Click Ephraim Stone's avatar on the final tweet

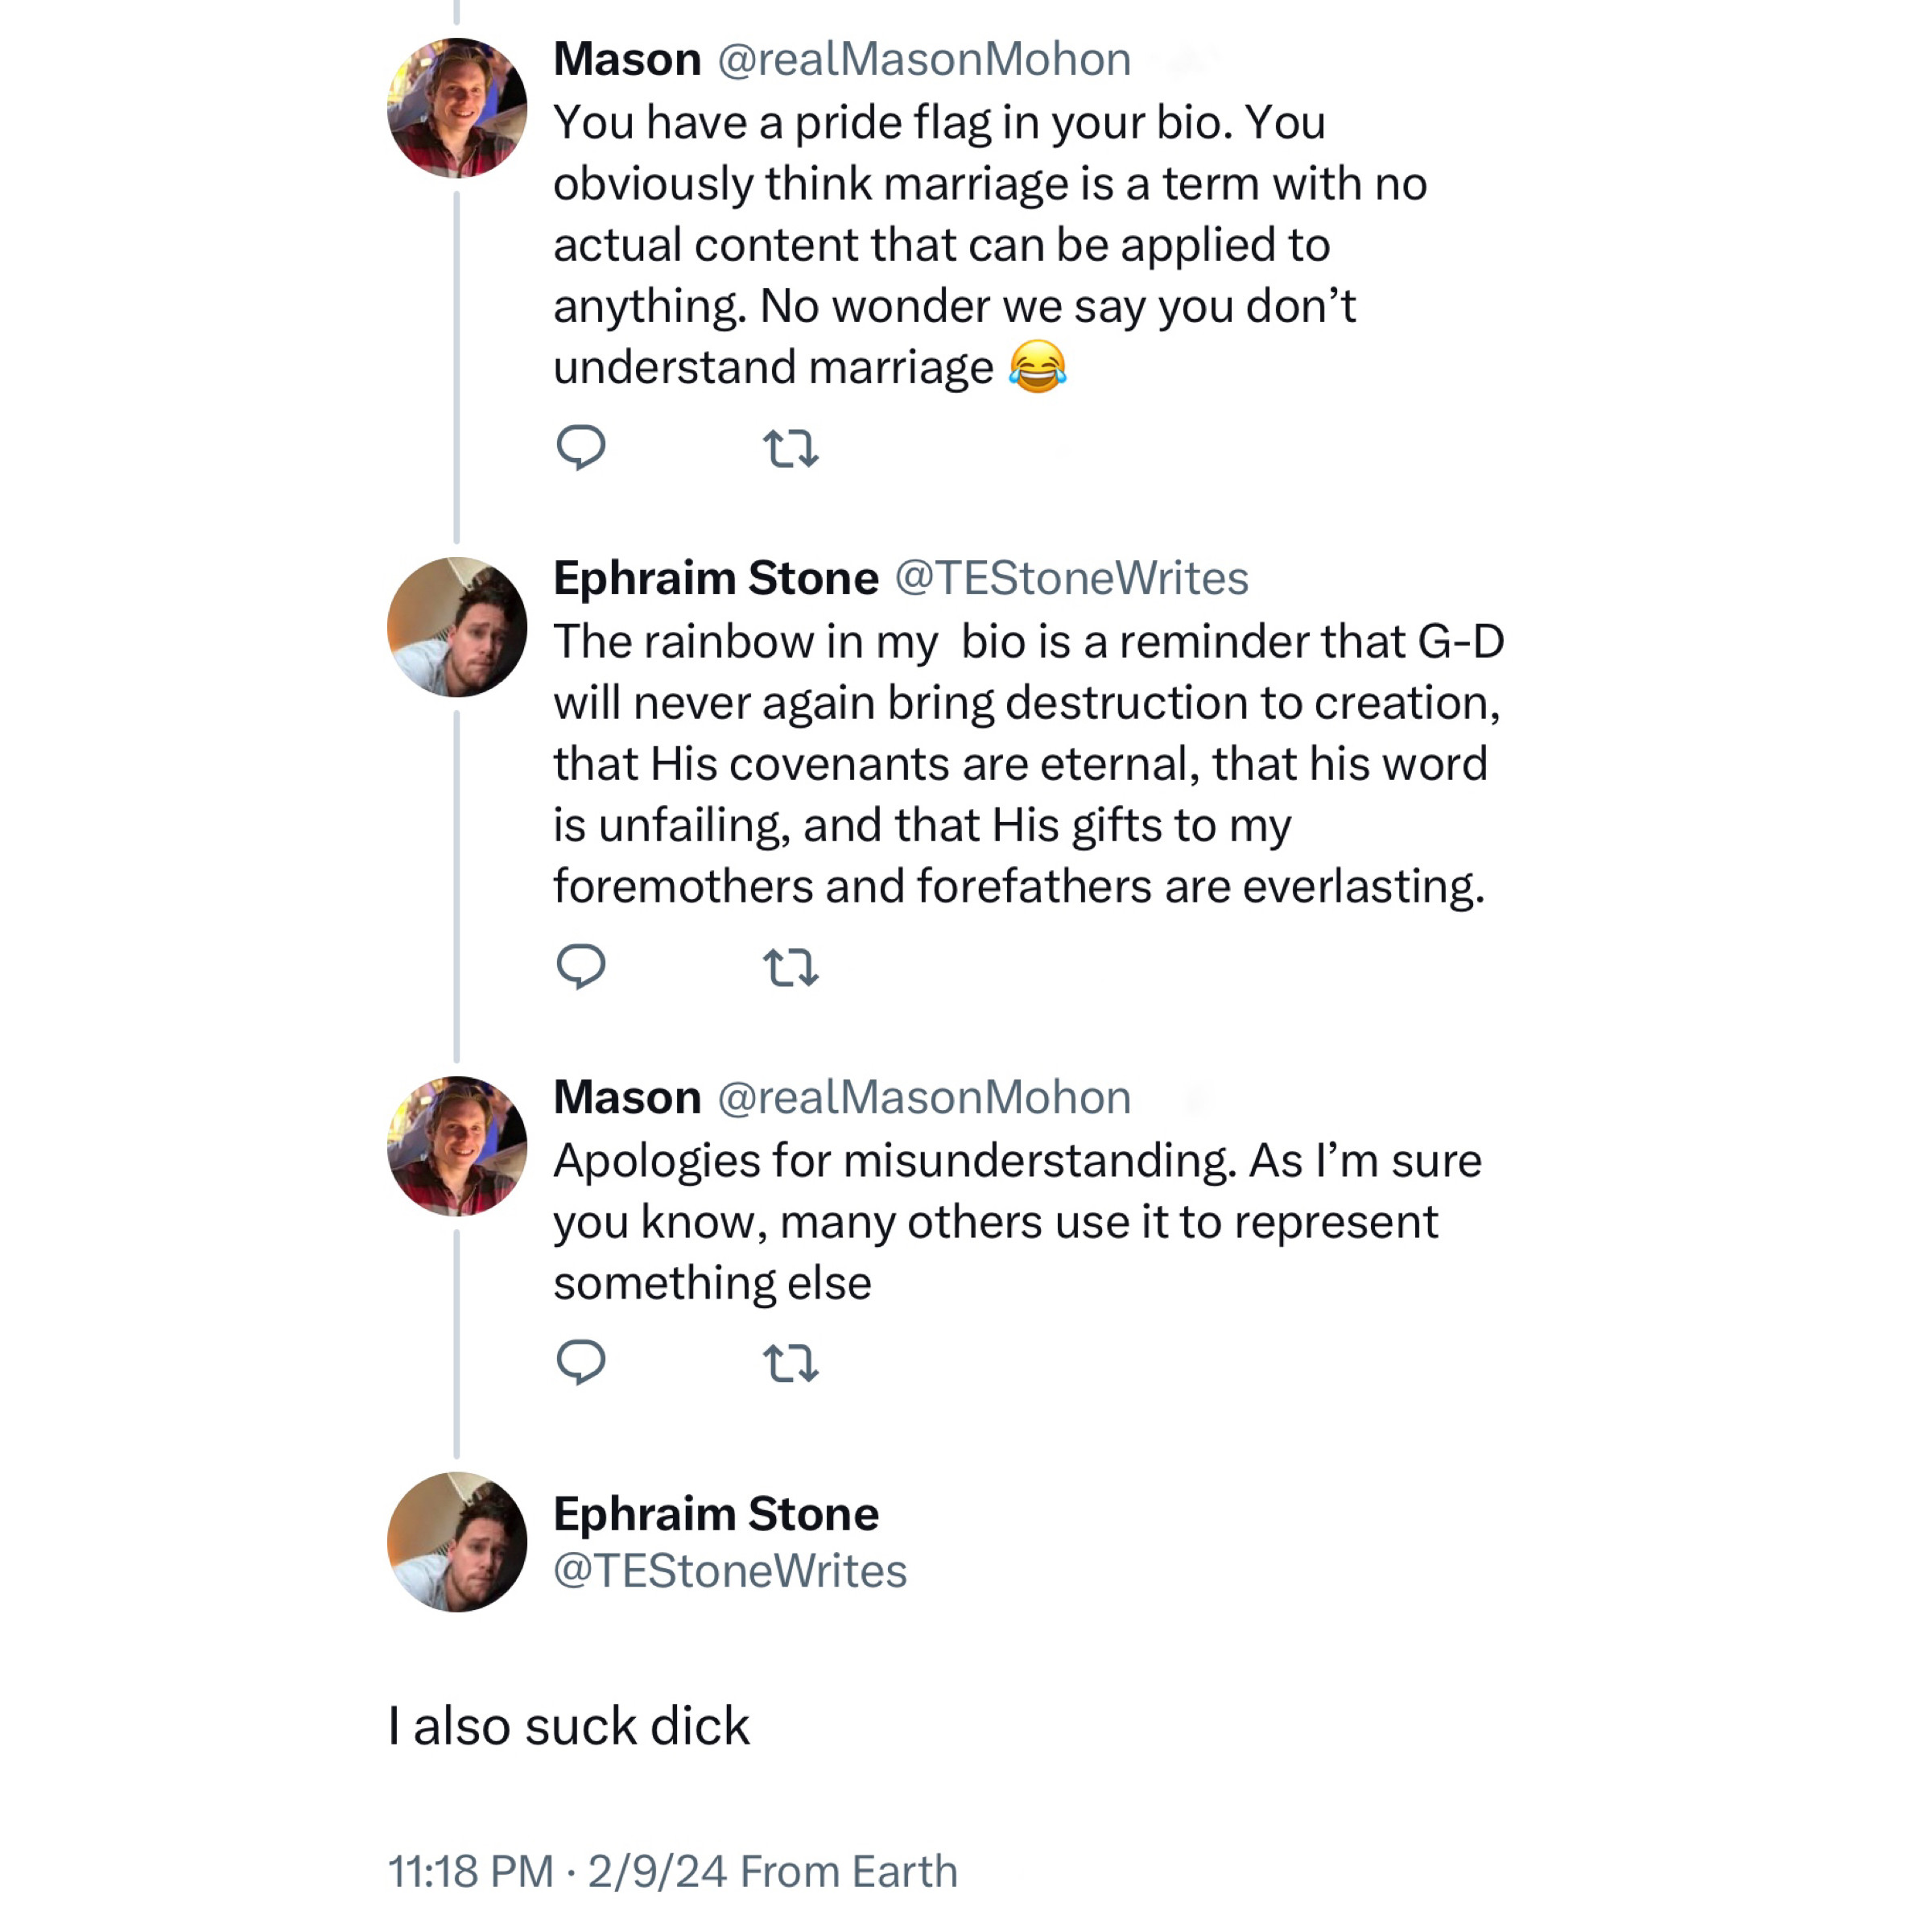[x=457, y=1541]
